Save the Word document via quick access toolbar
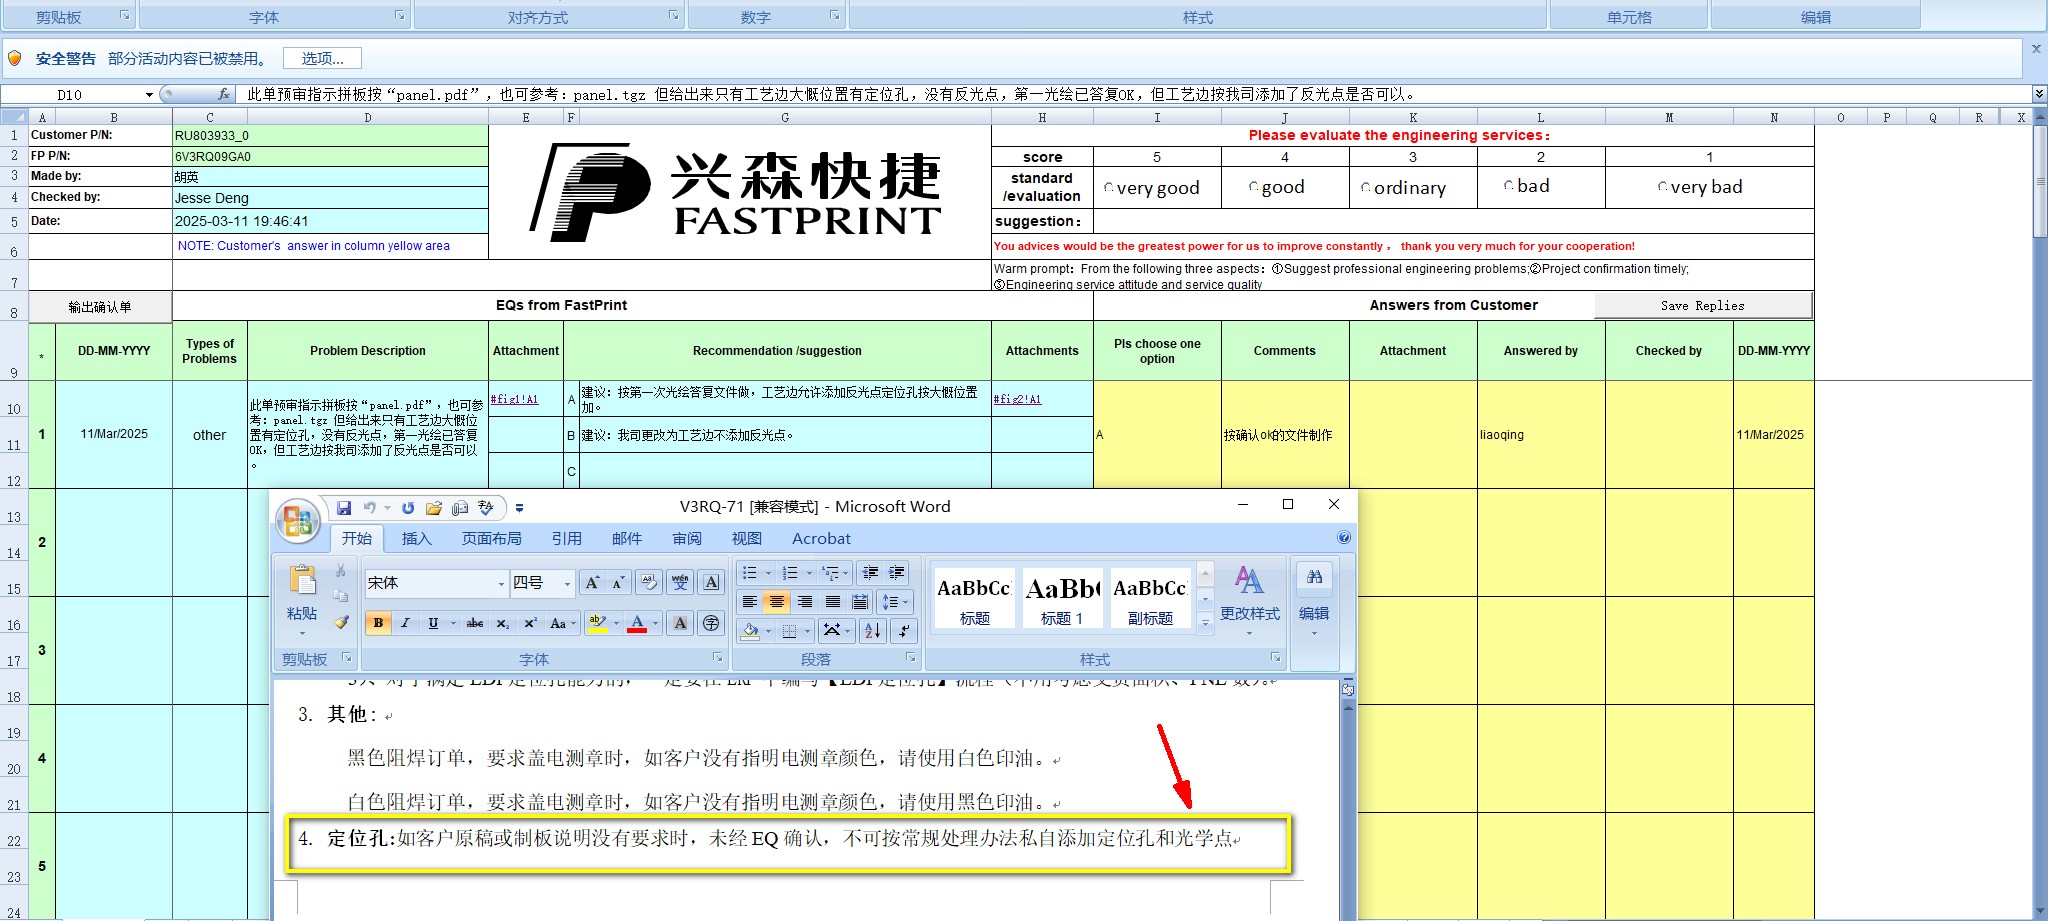This screenshot has height=921, width=2048. click(344, 508)
